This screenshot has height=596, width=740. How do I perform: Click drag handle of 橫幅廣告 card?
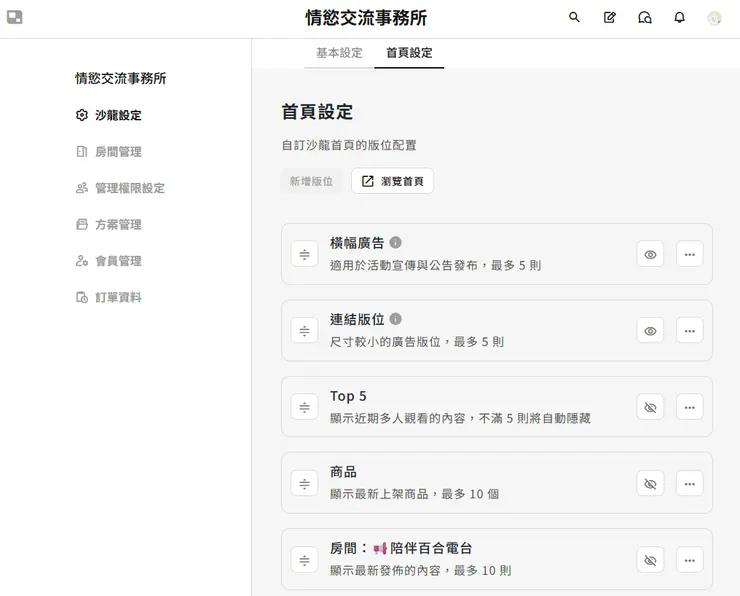click(x=304, y=254)
